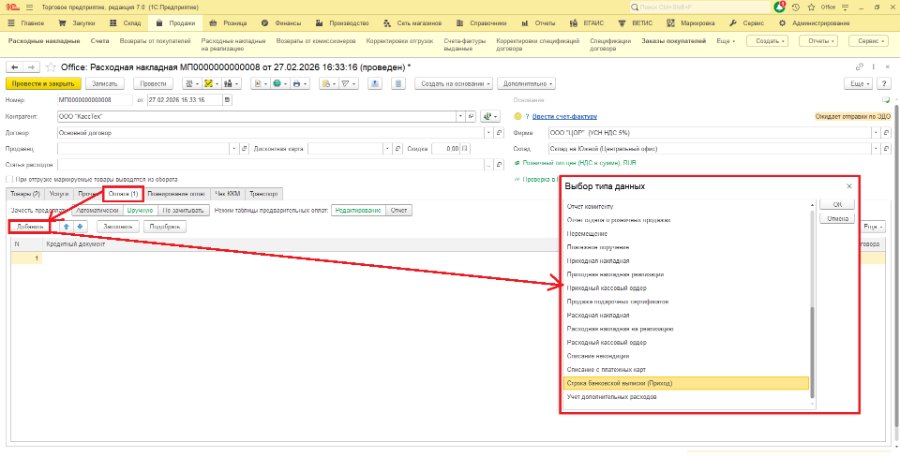The width and height of the screenshot is (900, 457).
Task: Go forward with the right arrow button
Action: point(32,67)
